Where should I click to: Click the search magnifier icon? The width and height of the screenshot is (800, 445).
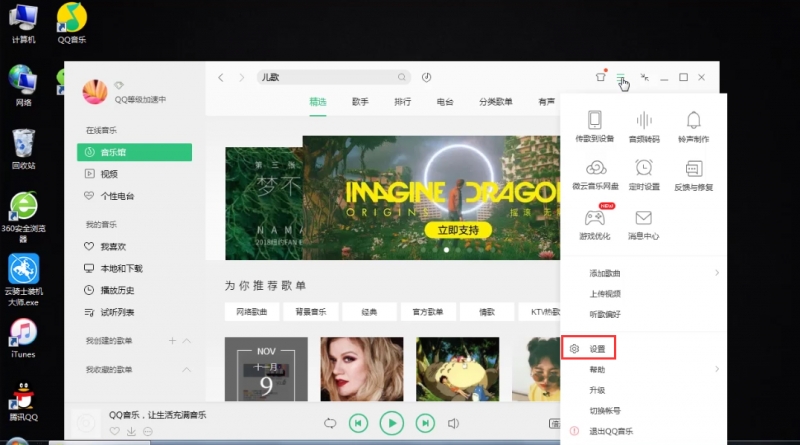coord(402,77)
